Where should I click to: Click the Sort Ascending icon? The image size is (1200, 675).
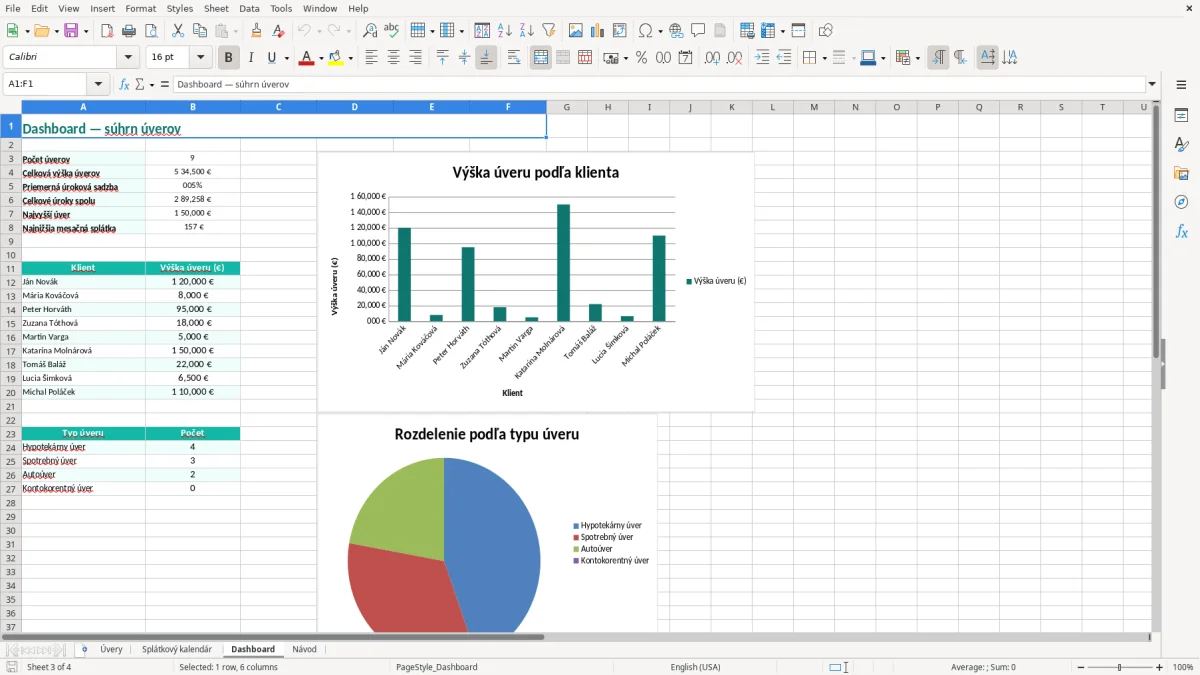click(505, 31)
